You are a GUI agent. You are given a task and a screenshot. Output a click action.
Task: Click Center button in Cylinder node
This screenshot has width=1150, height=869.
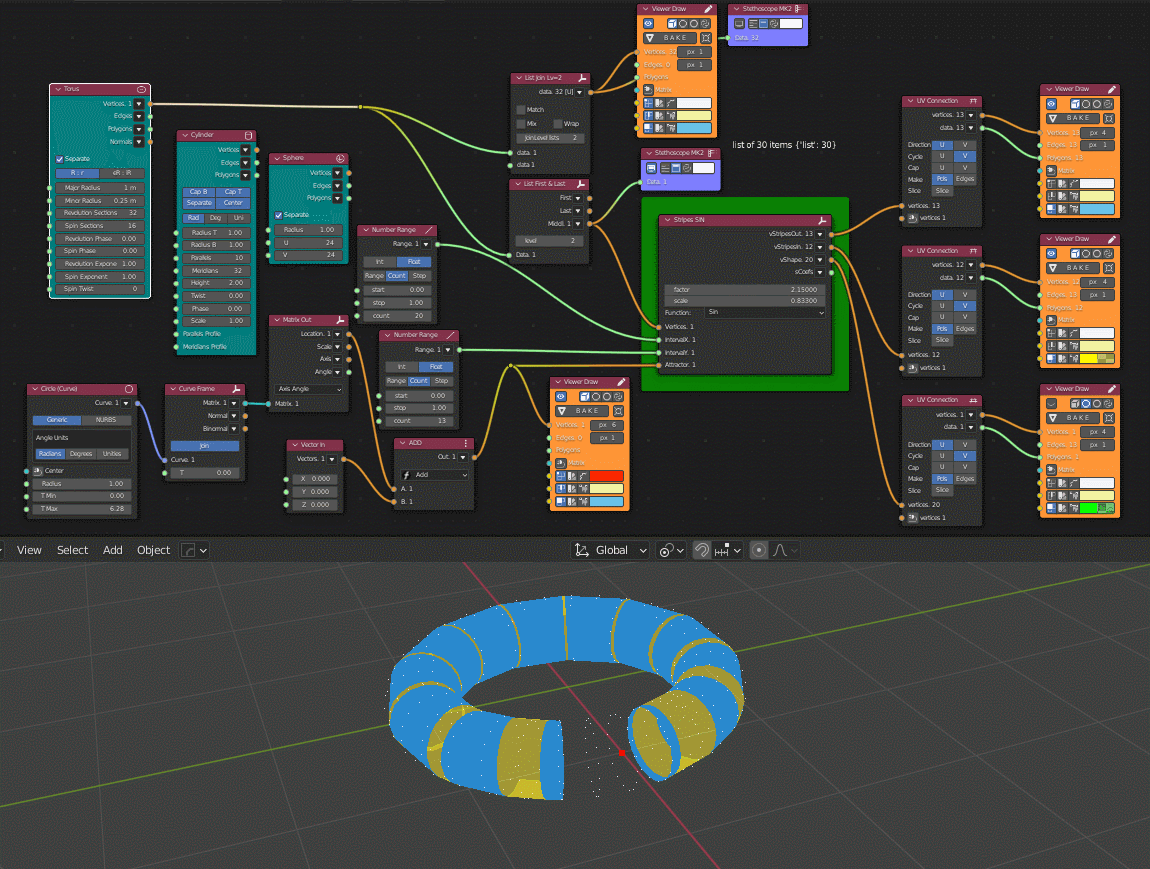233,203
